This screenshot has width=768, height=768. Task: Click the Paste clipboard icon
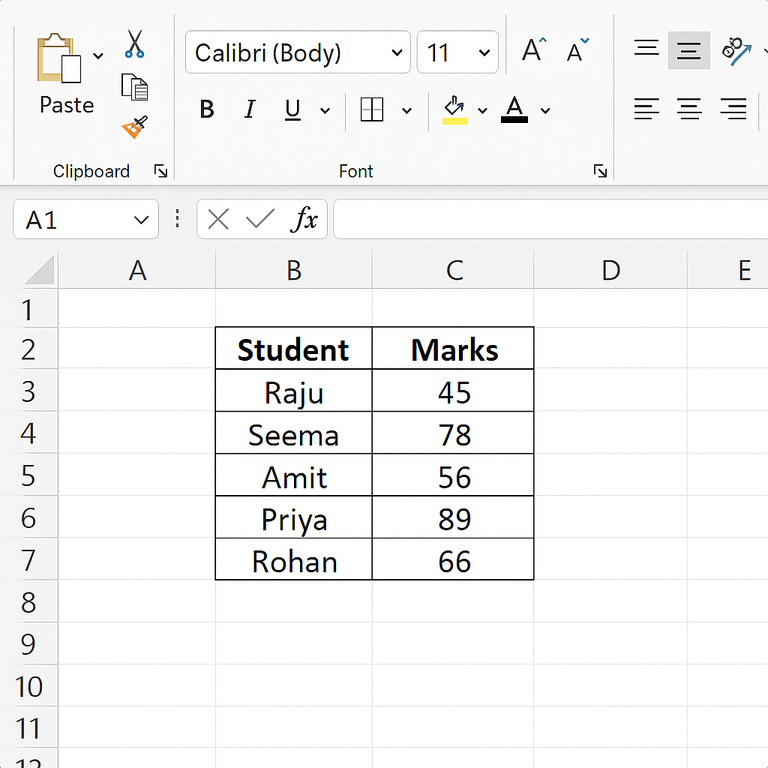[x=59, y=58]
